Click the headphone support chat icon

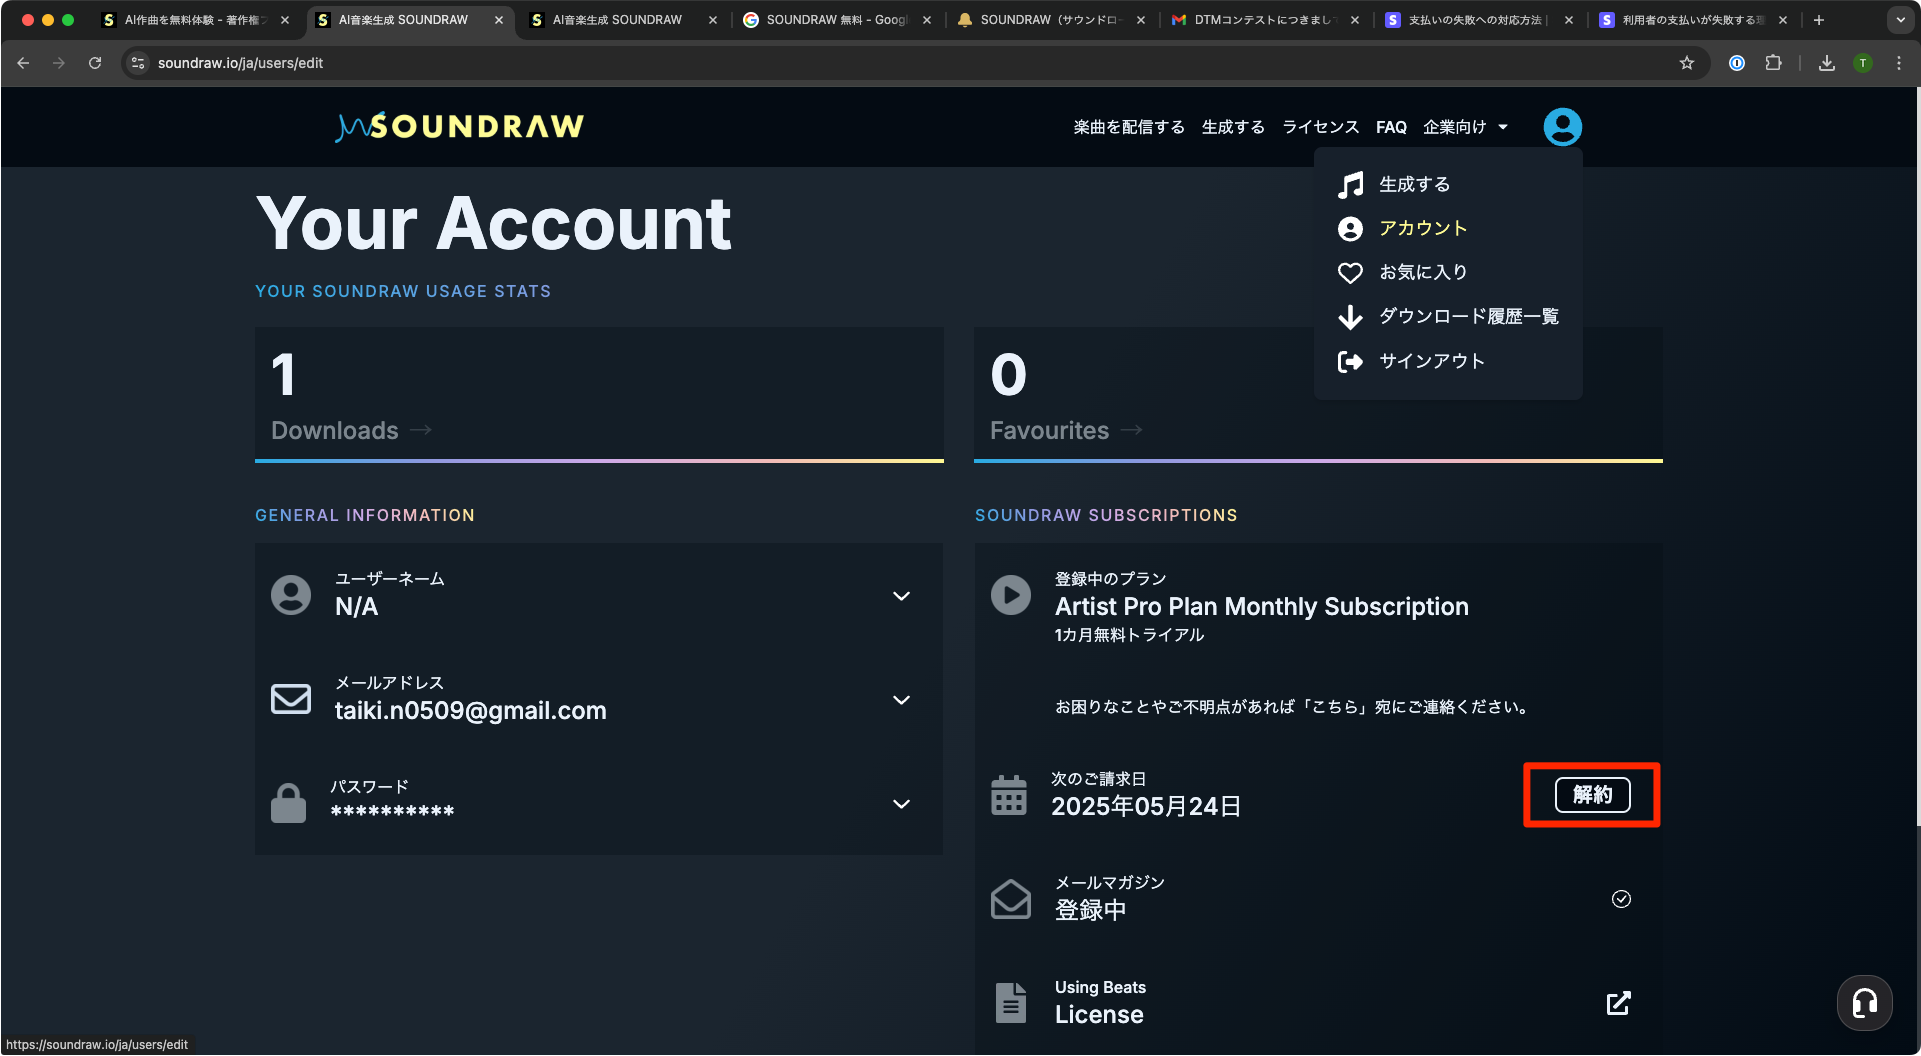1864,1002
